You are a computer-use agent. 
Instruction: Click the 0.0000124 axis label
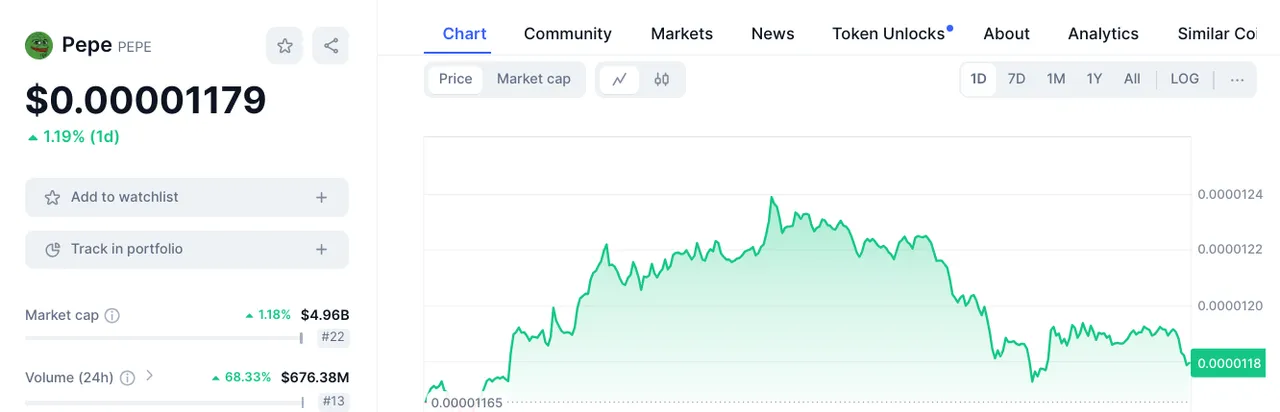[1229, 194]
